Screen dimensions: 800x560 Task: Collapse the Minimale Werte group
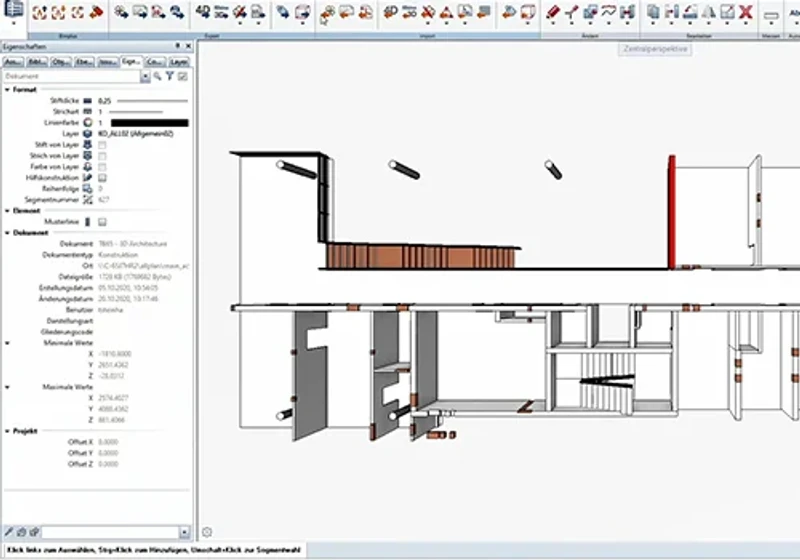(7, 343)
